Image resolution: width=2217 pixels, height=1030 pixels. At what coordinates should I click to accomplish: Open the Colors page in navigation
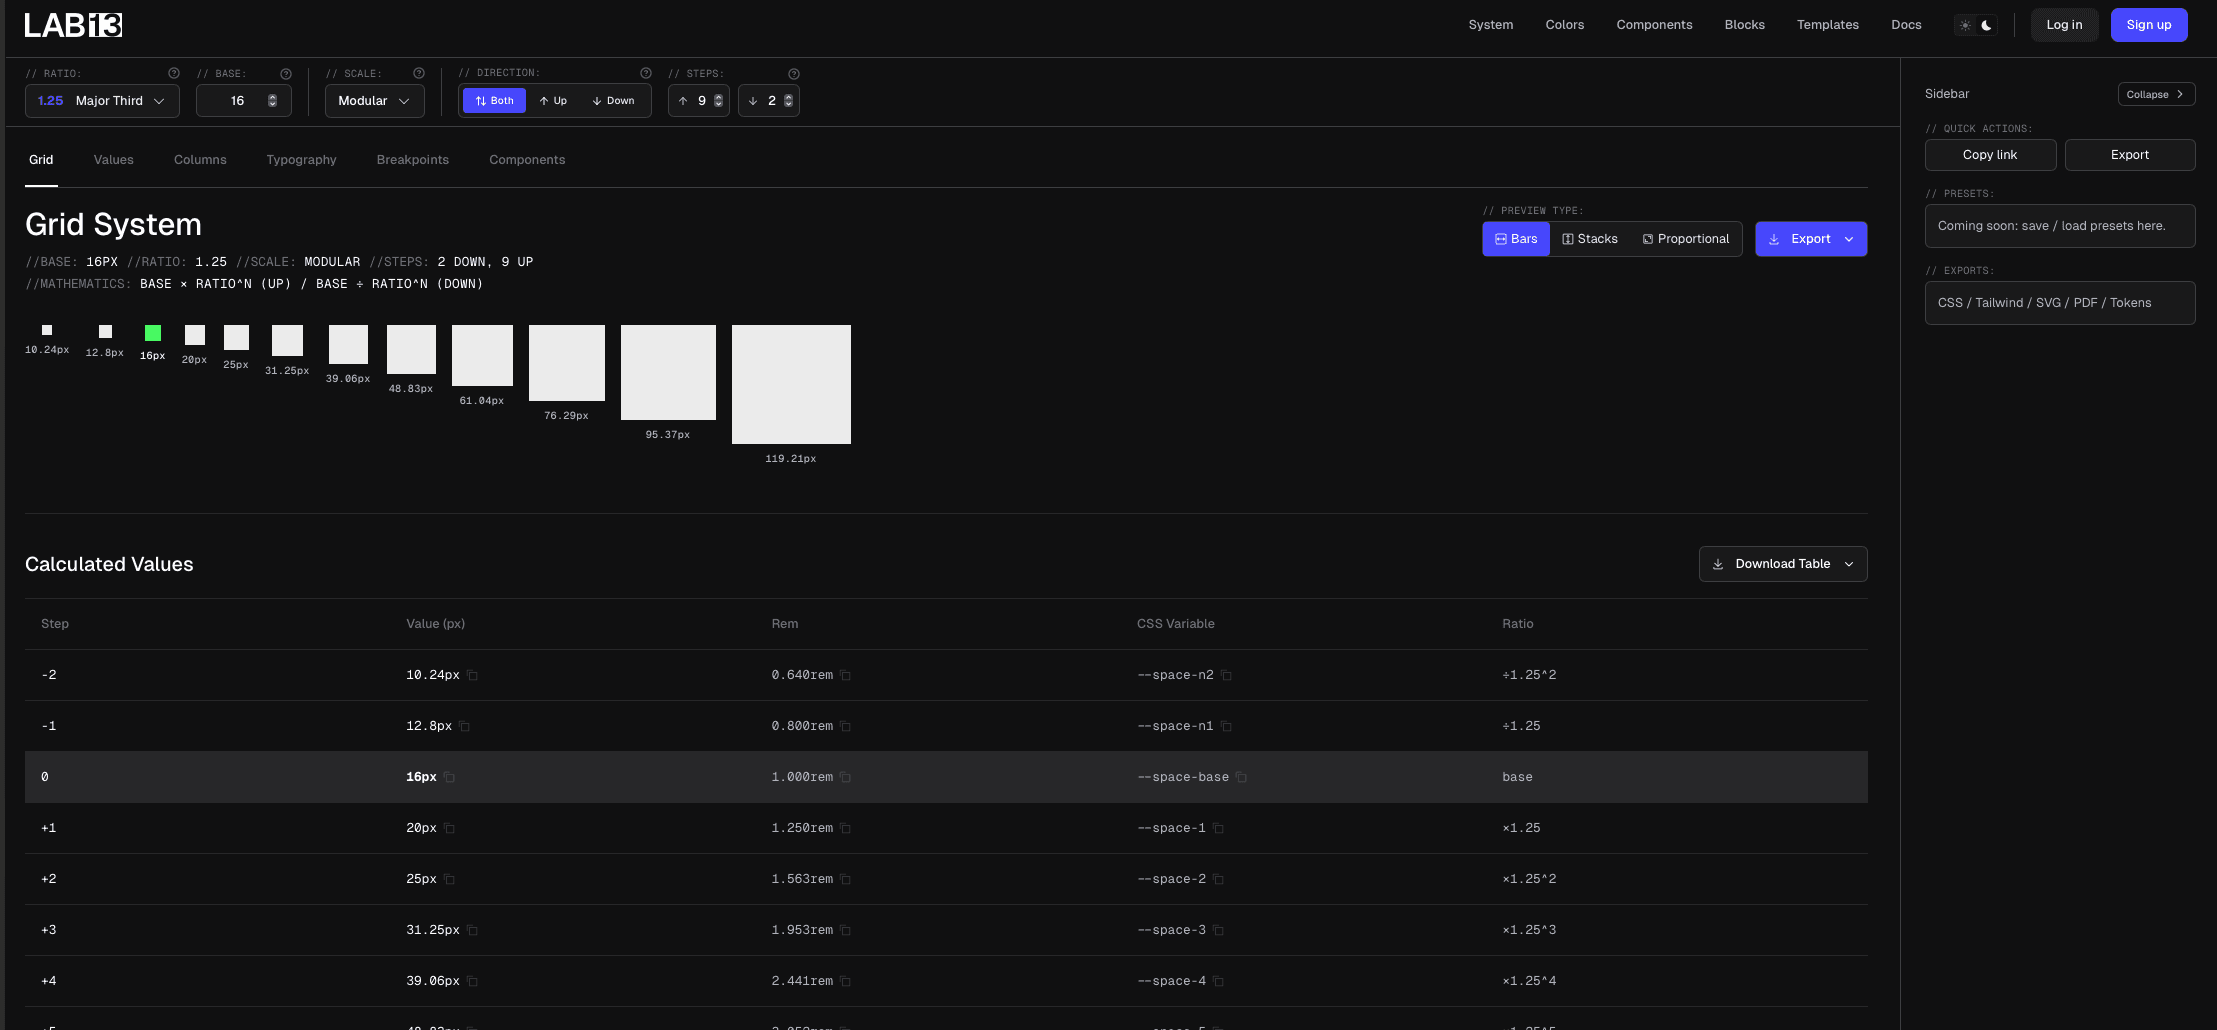coord(1564,25)
